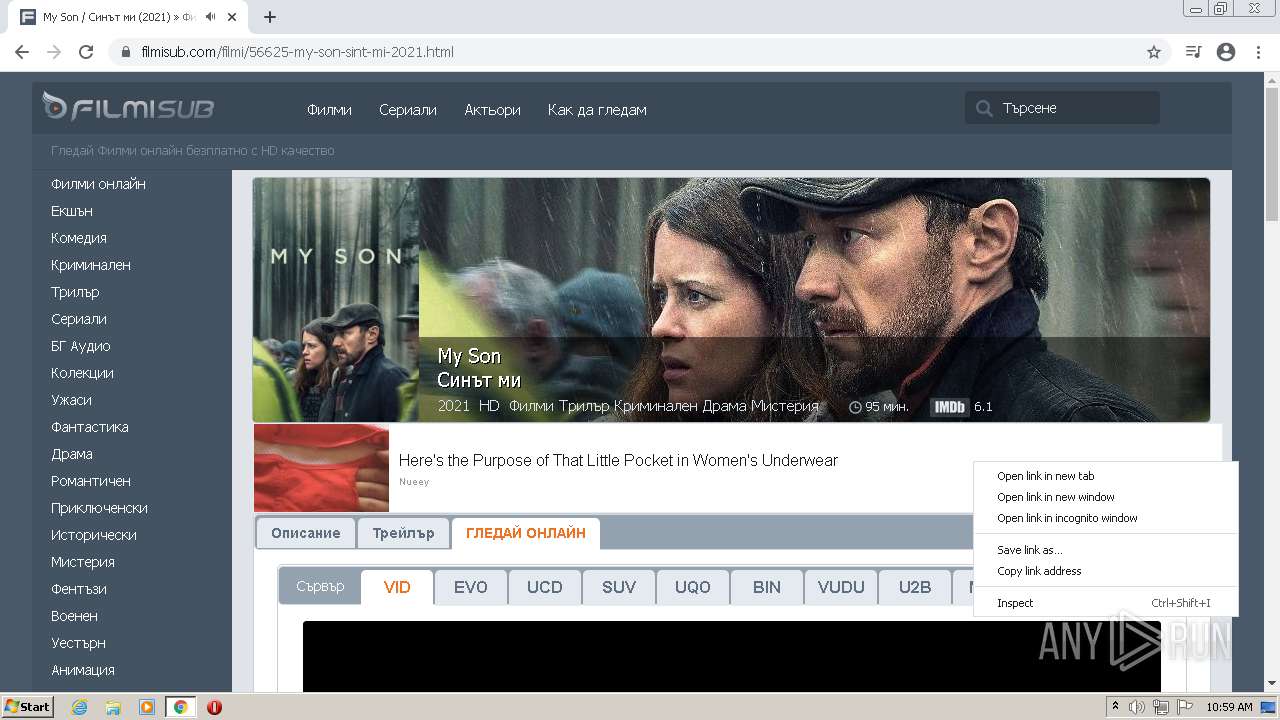Open the Филми онлайн sidebar link
Viewport: 1280px width, 720px height.
pyautogui.click(x=98, y=184)
